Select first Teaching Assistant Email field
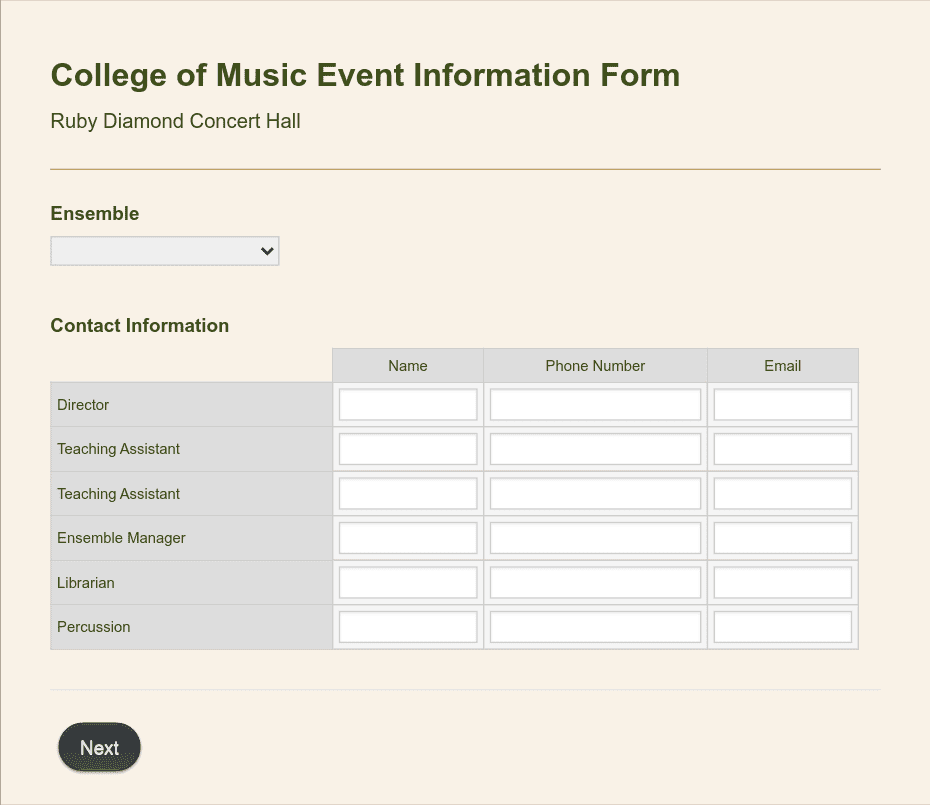 (782, 449)
